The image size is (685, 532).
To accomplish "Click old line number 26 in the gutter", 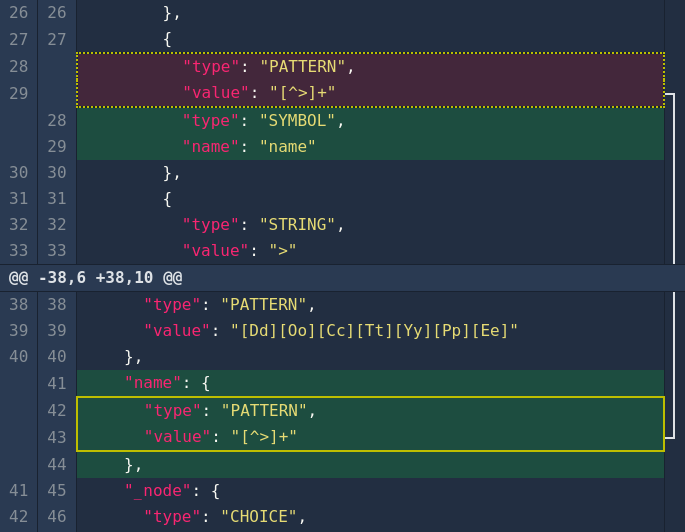I will [18, 13].
